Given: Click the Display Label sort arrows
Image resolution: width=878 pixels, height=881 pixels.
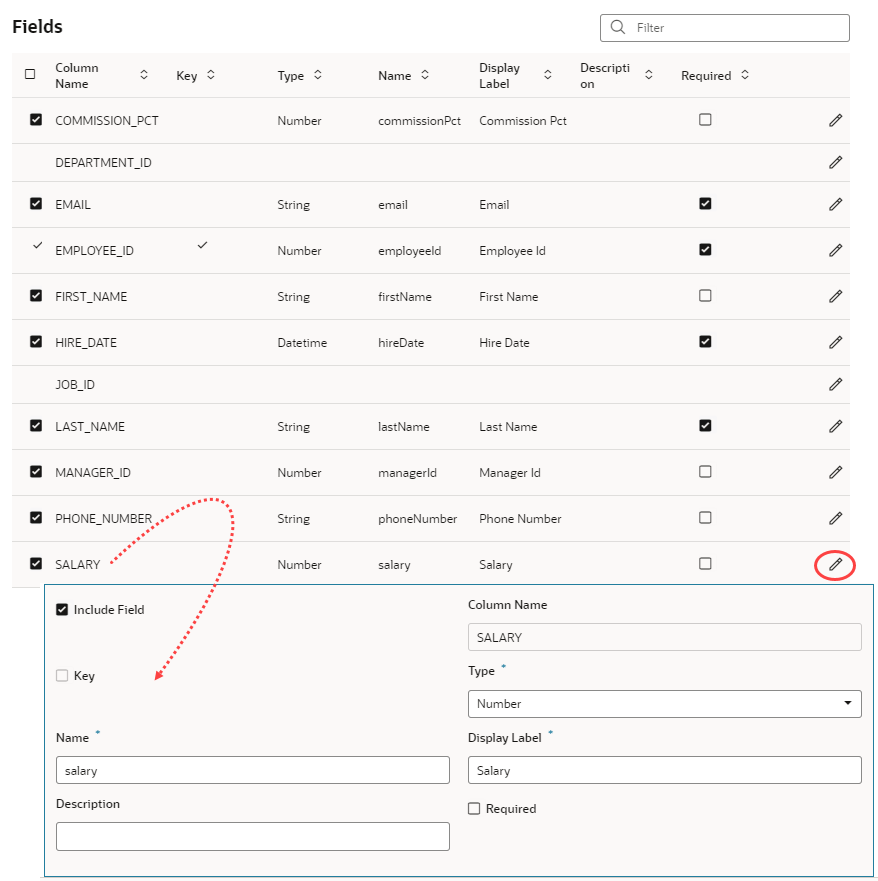Looking at the screenshot, I should pyautogui.click(x=547, y=75).
